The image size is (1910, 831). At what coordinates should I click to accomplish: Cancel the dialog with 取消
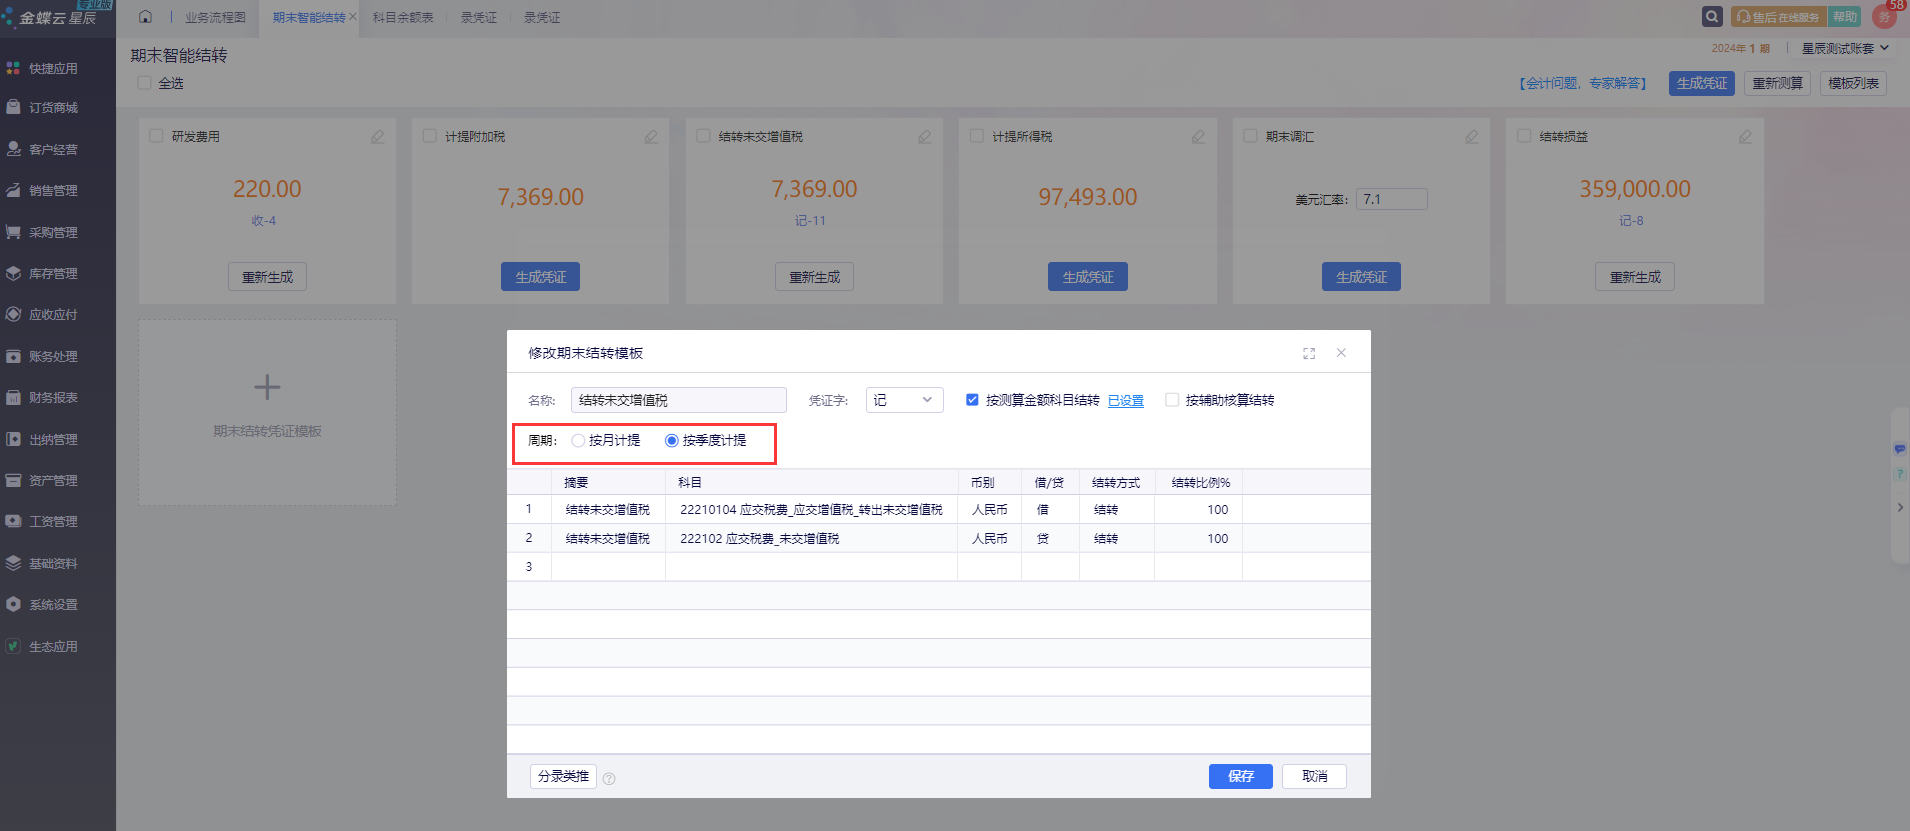(1315, 776)
